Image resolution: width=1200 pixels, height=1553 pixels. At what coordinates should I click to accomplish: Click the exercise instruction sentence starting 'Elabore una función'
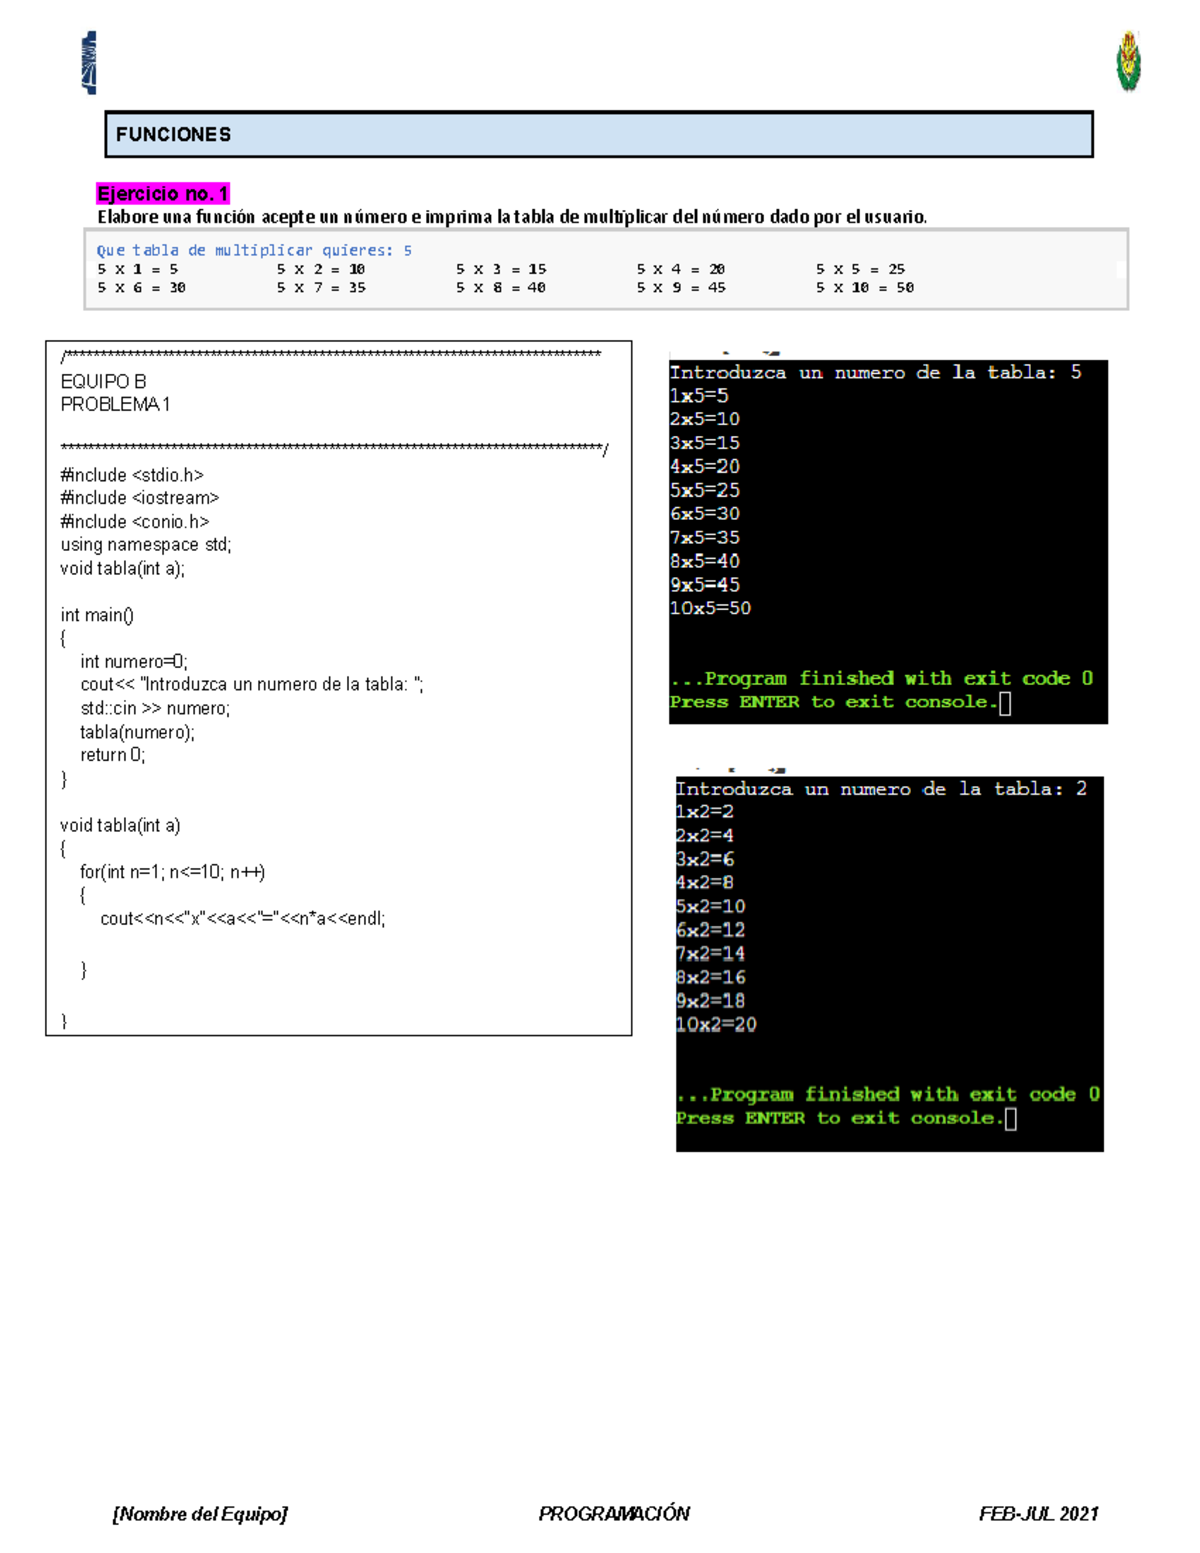[x=511, y=217]
